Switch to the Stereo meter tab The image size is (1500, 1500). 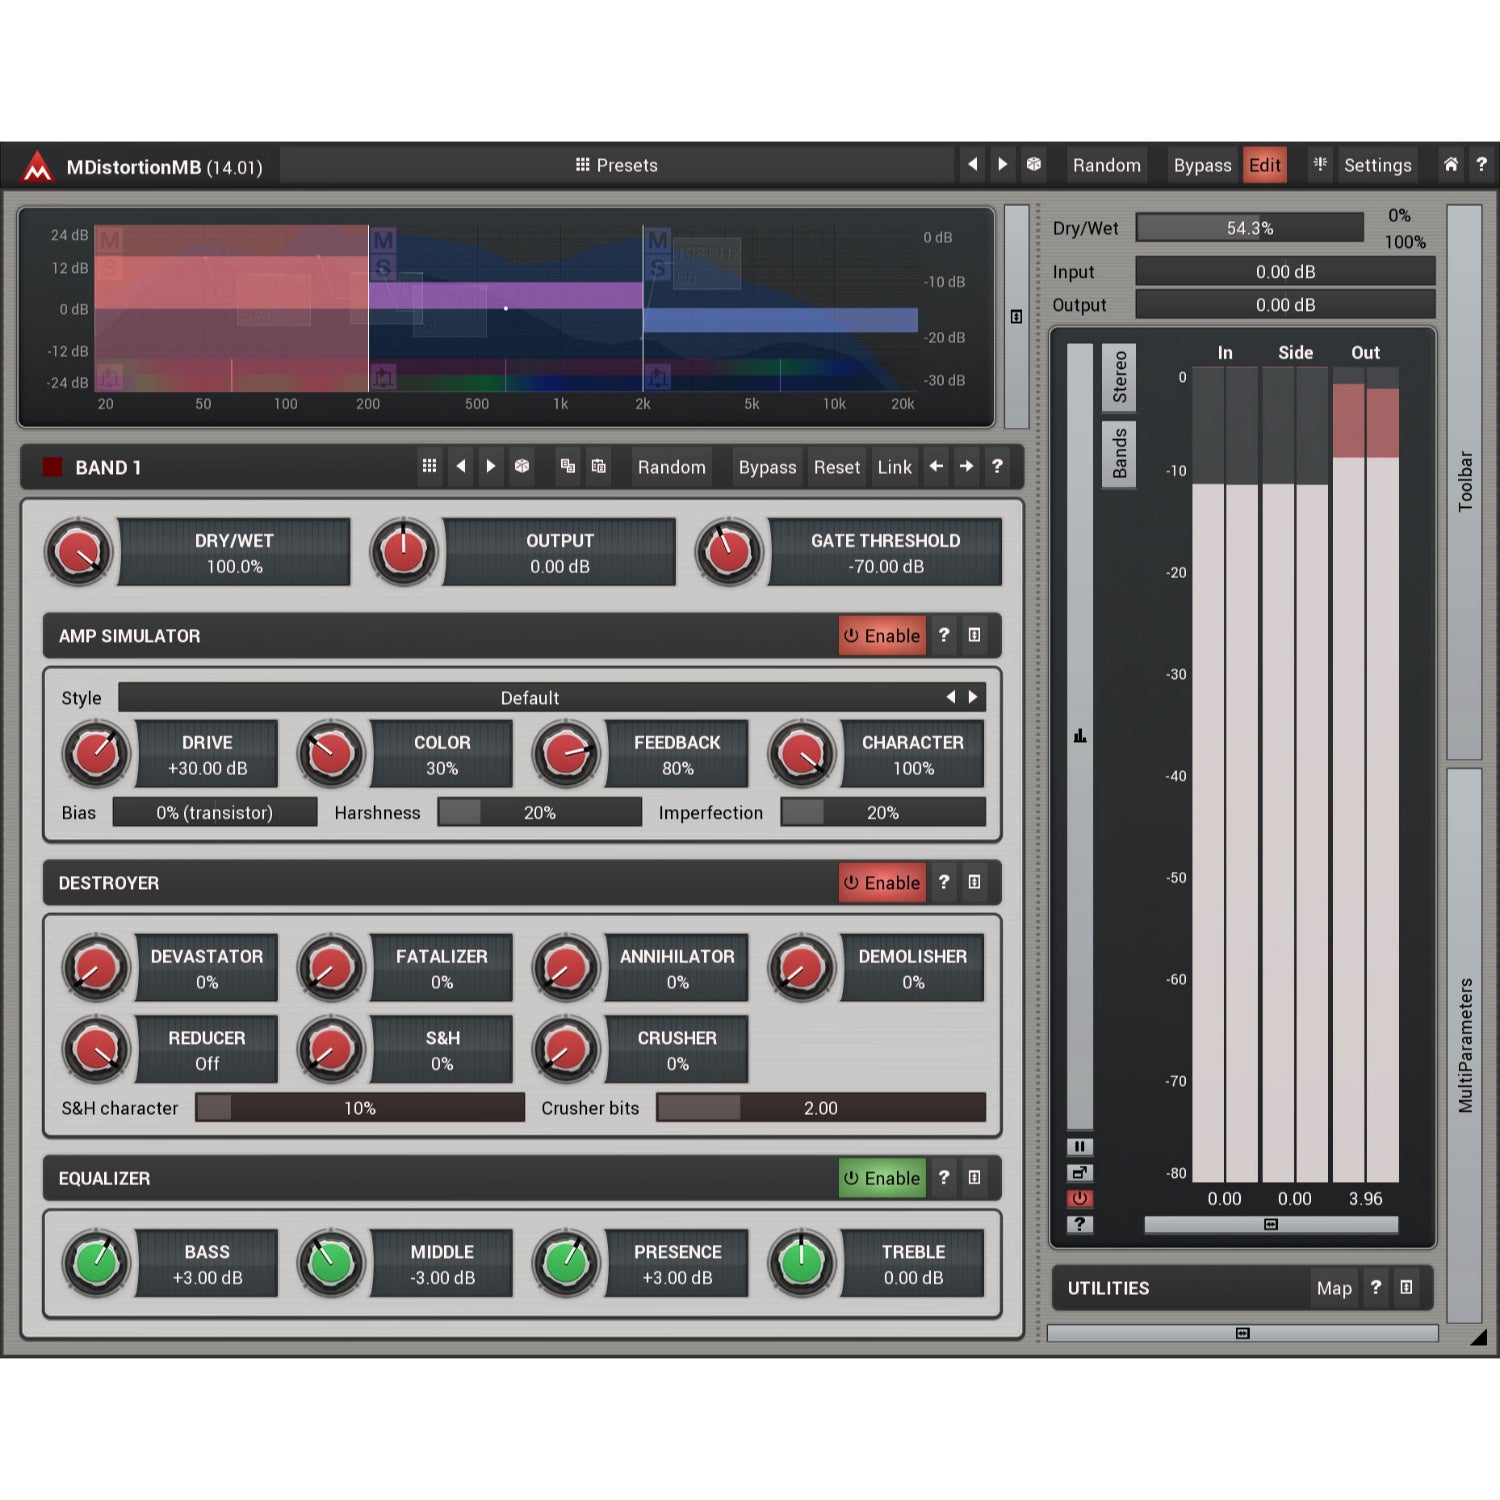1119,377
